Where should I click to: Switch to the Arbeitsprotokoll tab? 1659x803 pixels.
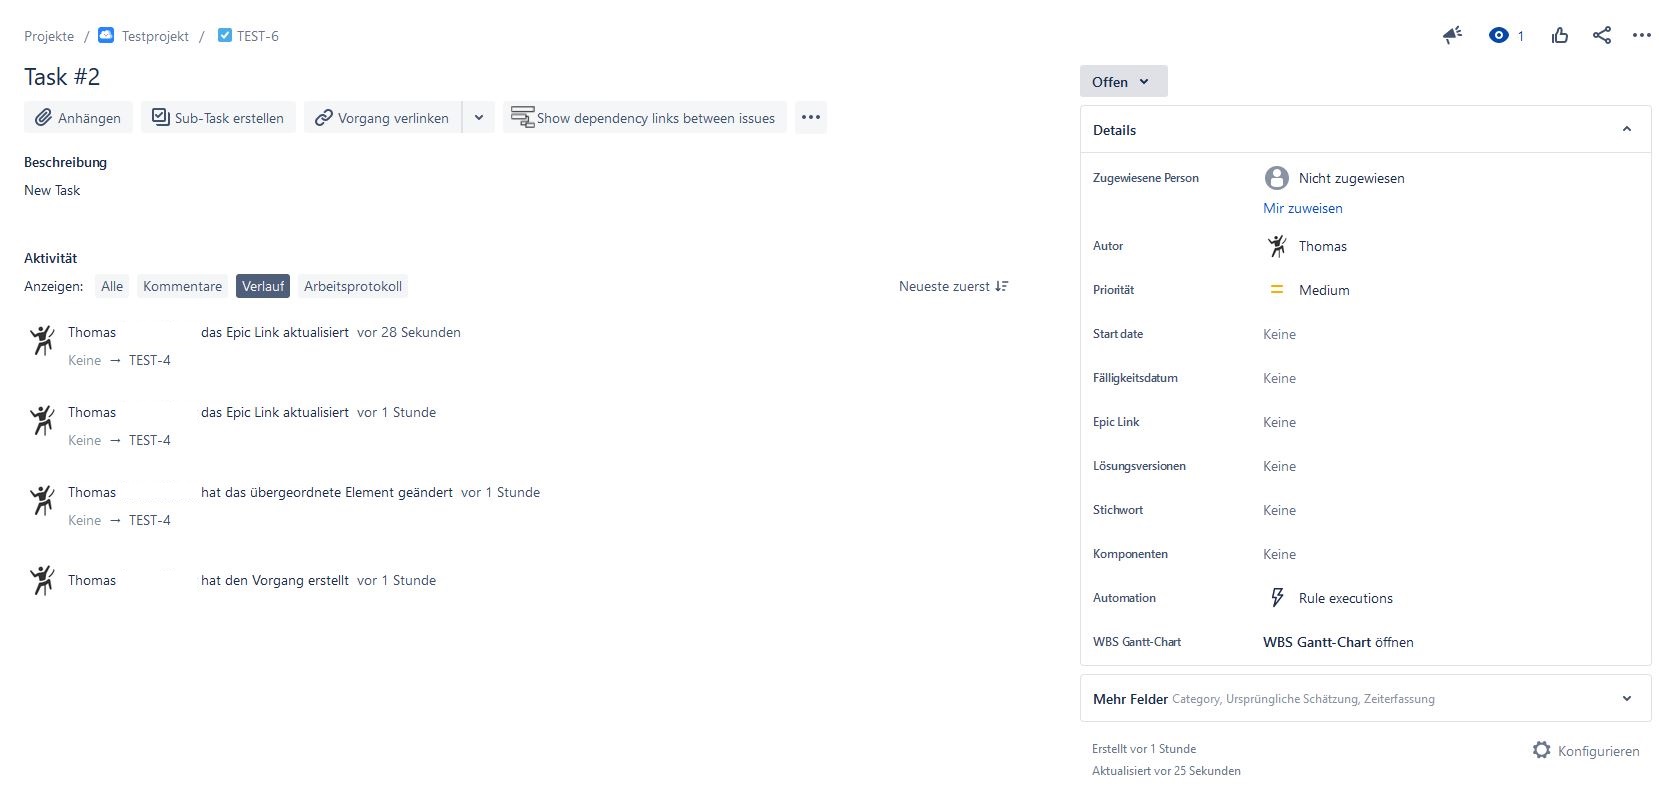pyautogui.click(x=352, y=286)
